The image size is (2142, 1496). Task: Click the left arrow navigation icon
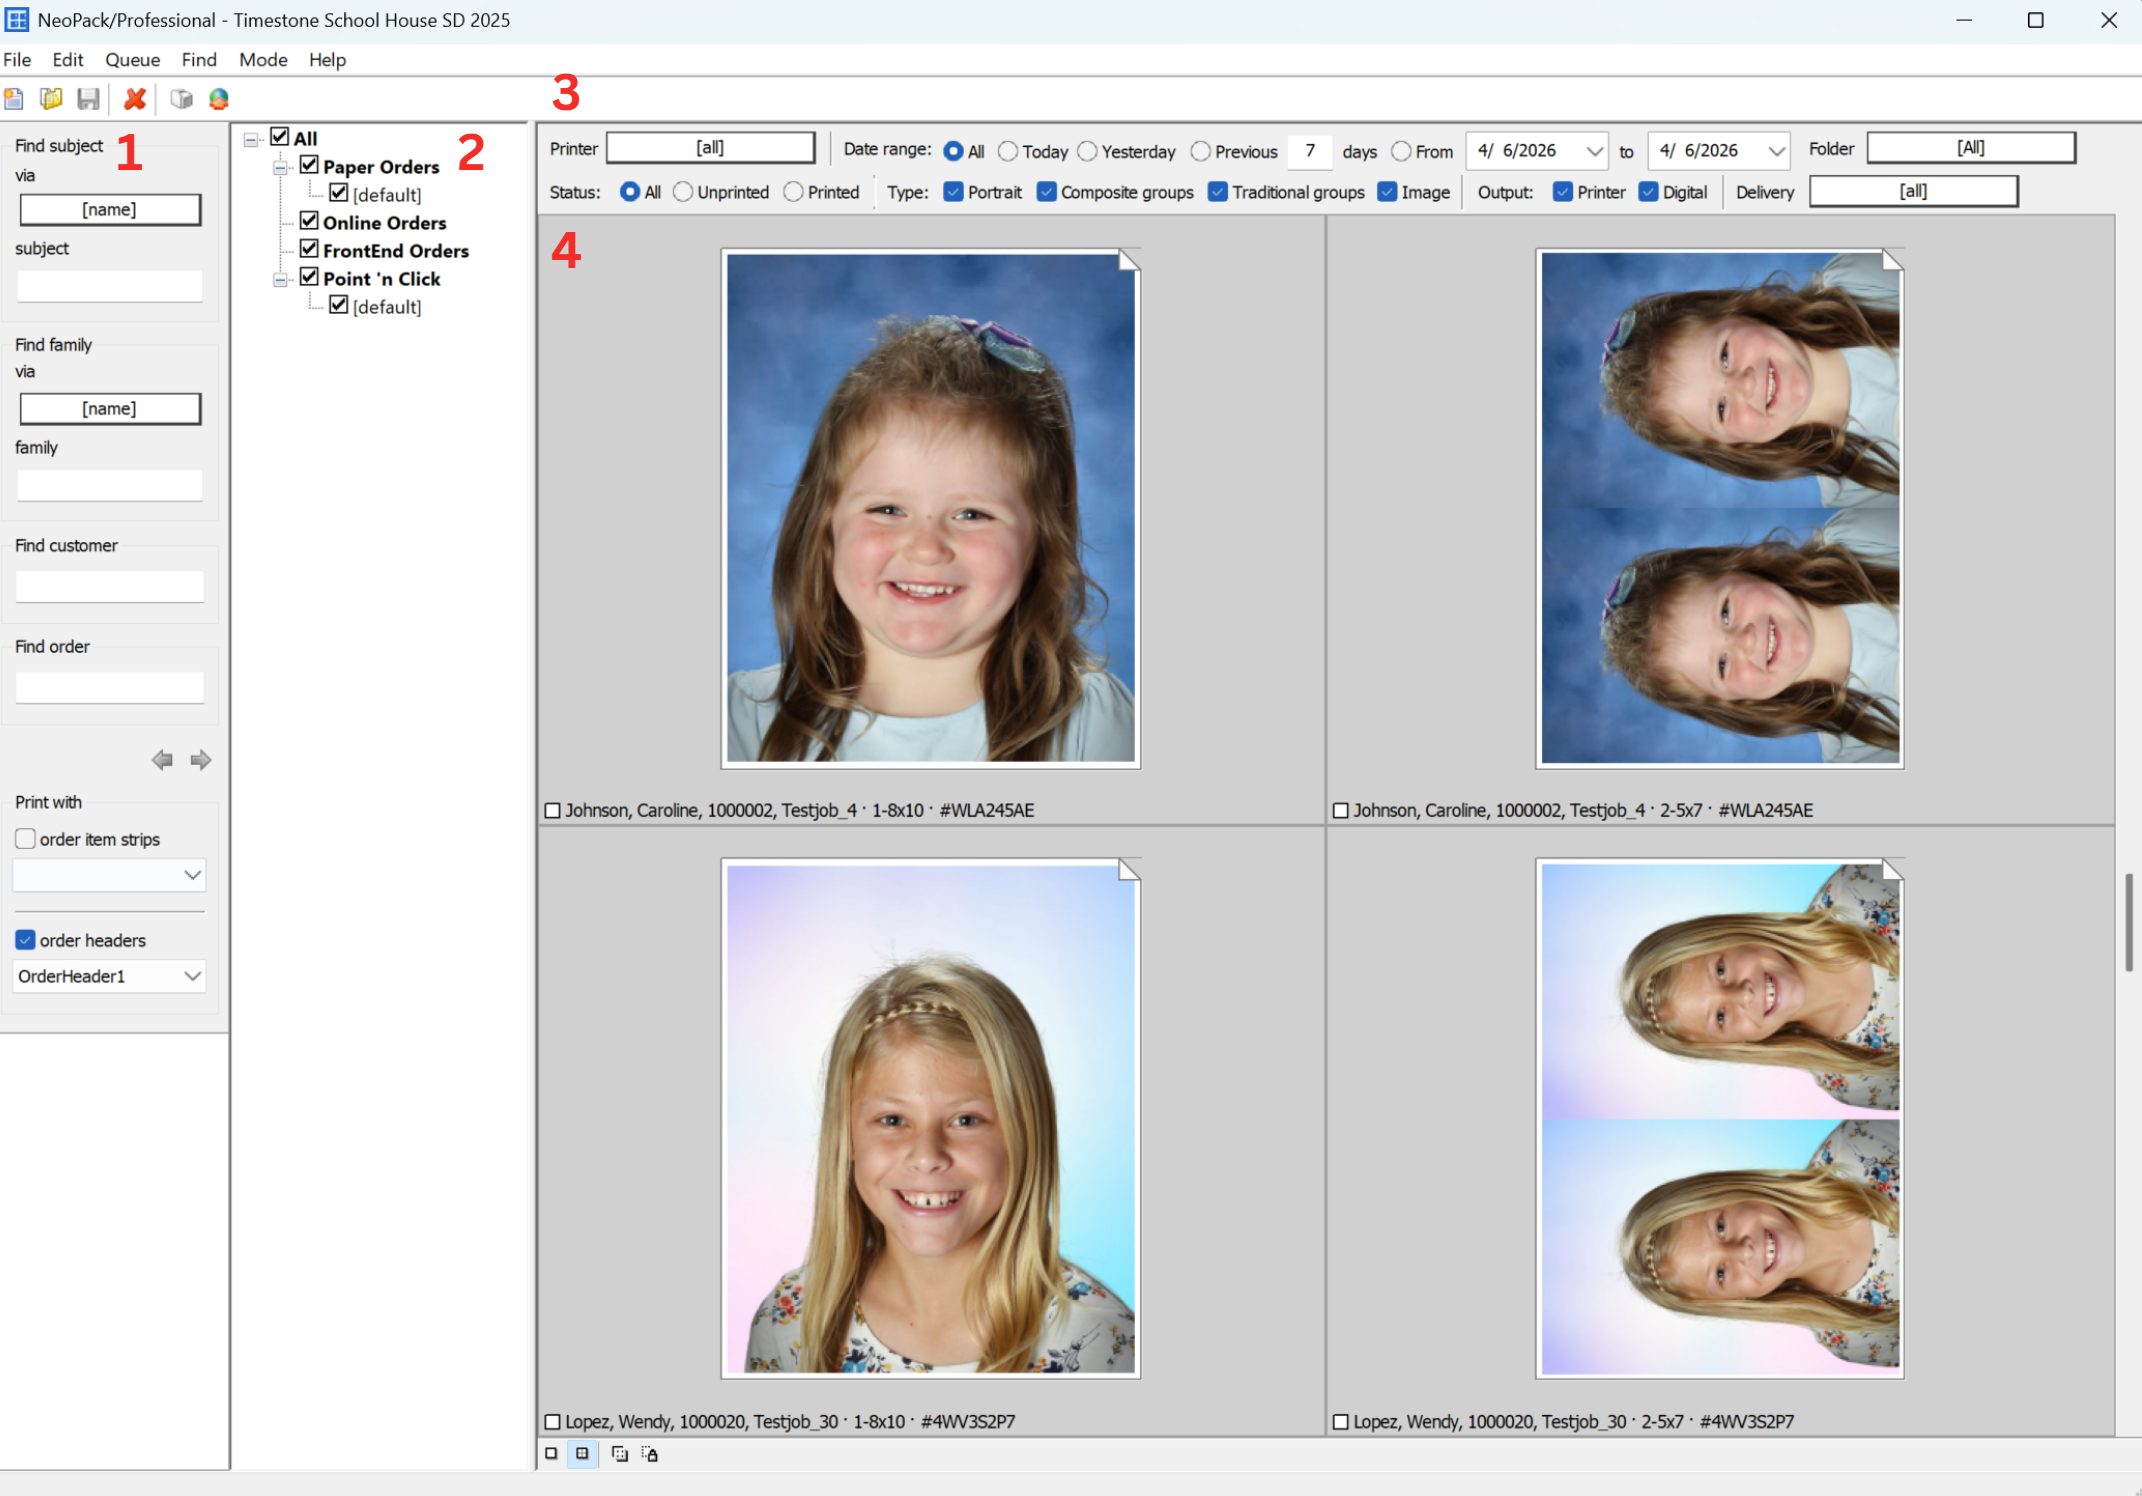click(162, 760)
